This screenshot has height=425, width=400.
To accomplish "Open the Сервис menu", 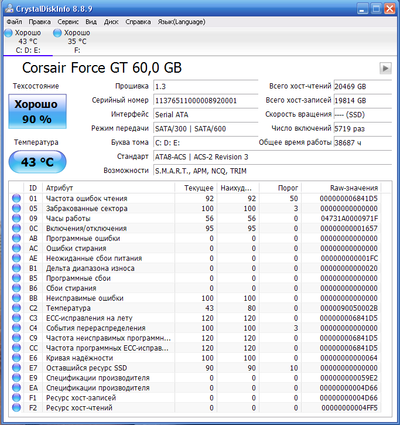I will pos(68,22).
